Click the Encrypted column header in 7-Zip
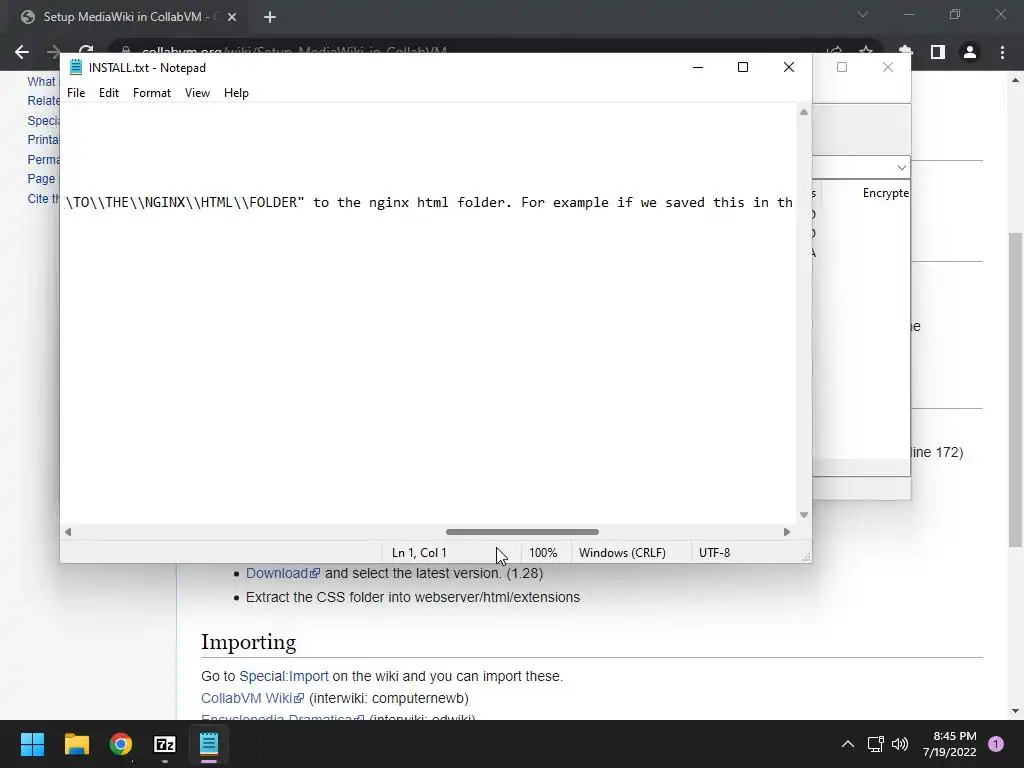Viewport: 1024px width, 768px height. tap(886, 193)
